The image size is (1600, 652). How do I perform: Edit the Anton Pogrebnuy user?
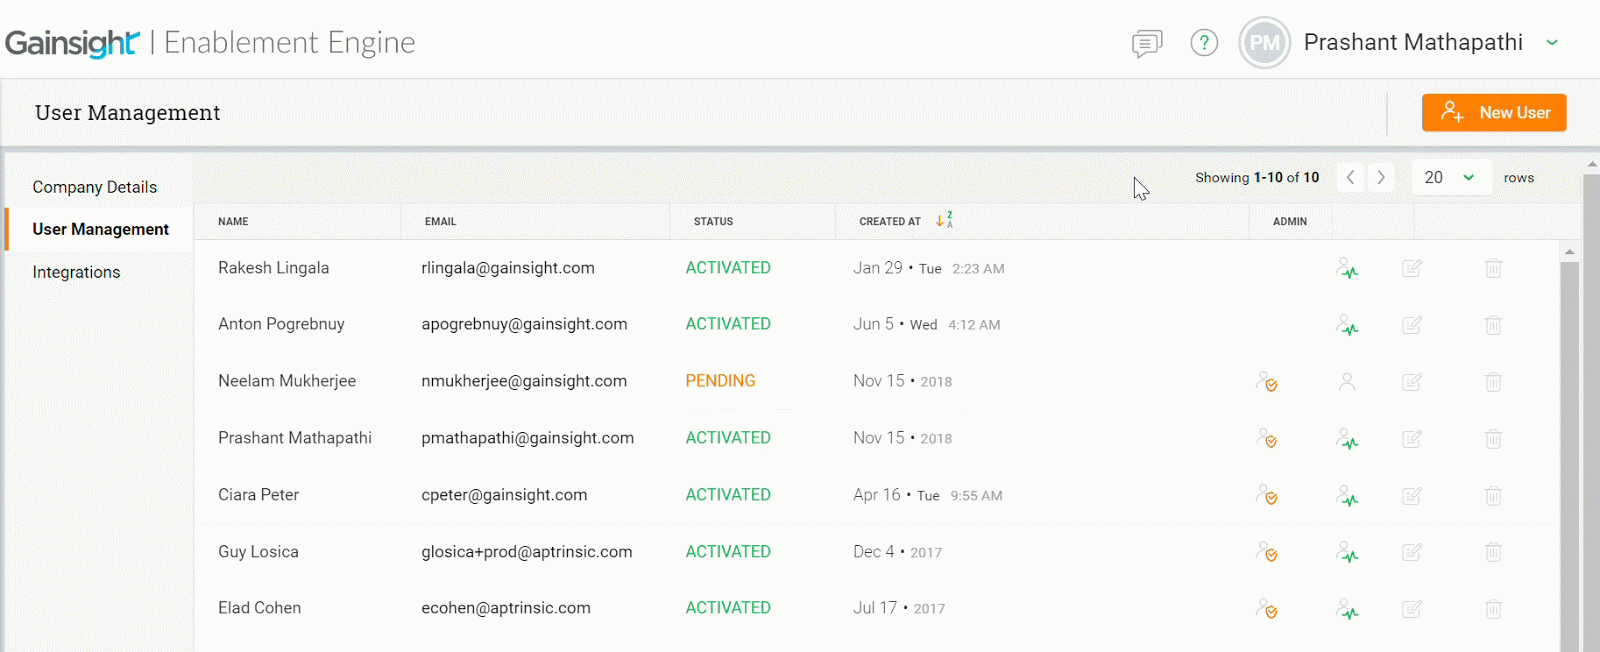(x=1412, y=325)
